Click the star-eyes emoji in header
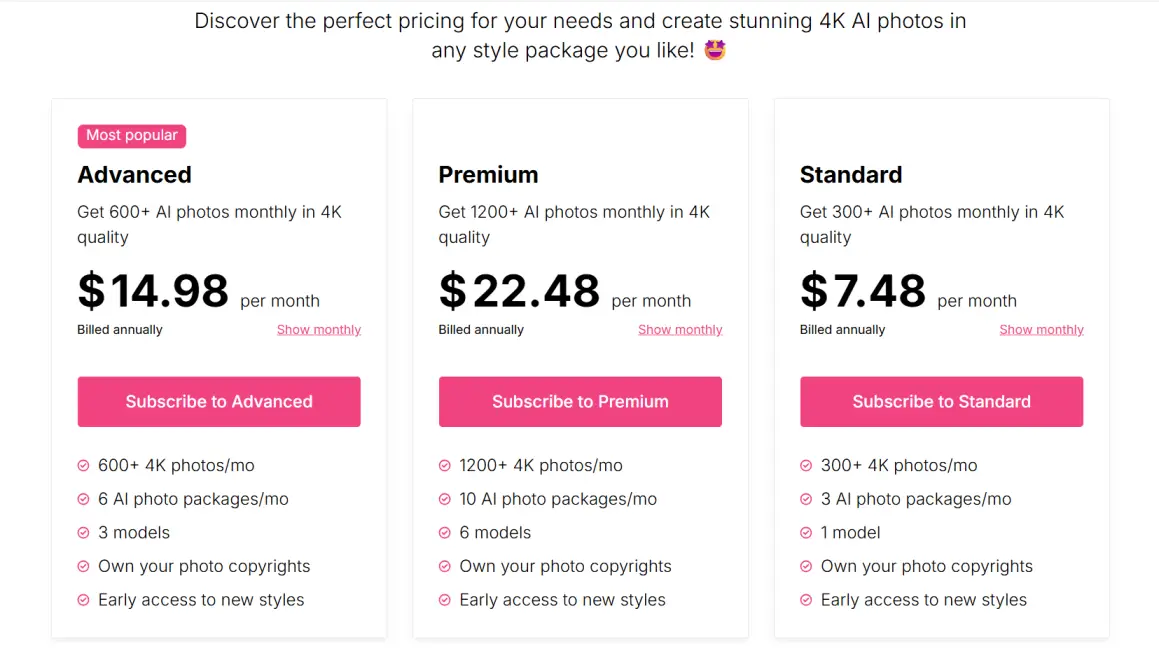1159x651 pixels. click(x=715, y=50)
